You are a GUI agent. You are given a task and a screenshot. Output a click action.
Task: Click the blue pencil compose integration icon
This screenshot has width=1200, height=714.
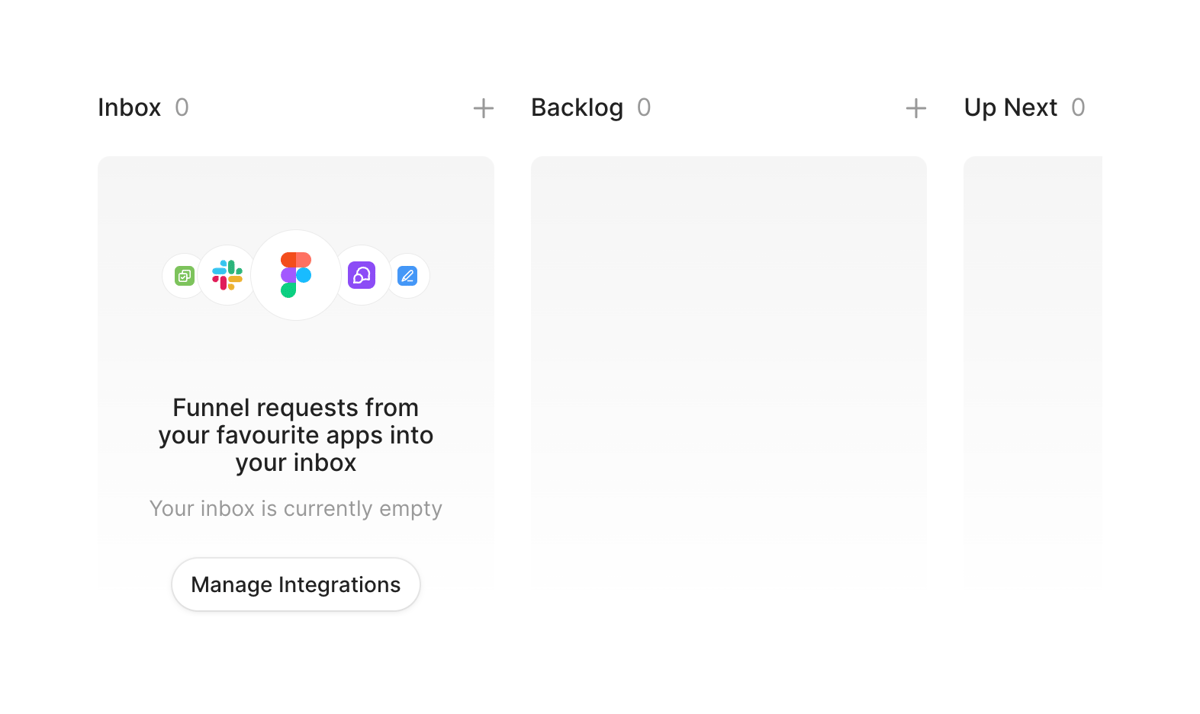click(407, 275)
